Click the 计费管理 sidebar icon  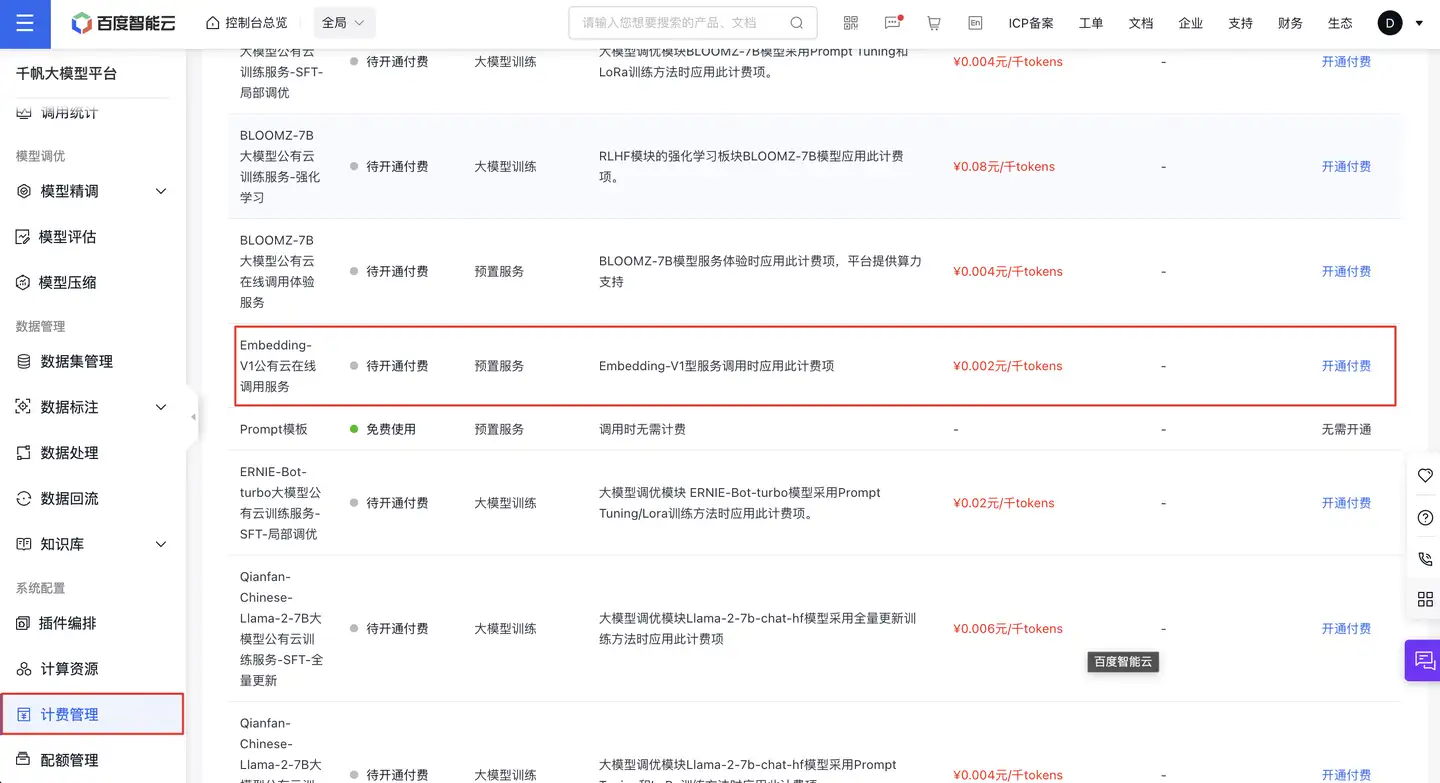click(24, 715)
